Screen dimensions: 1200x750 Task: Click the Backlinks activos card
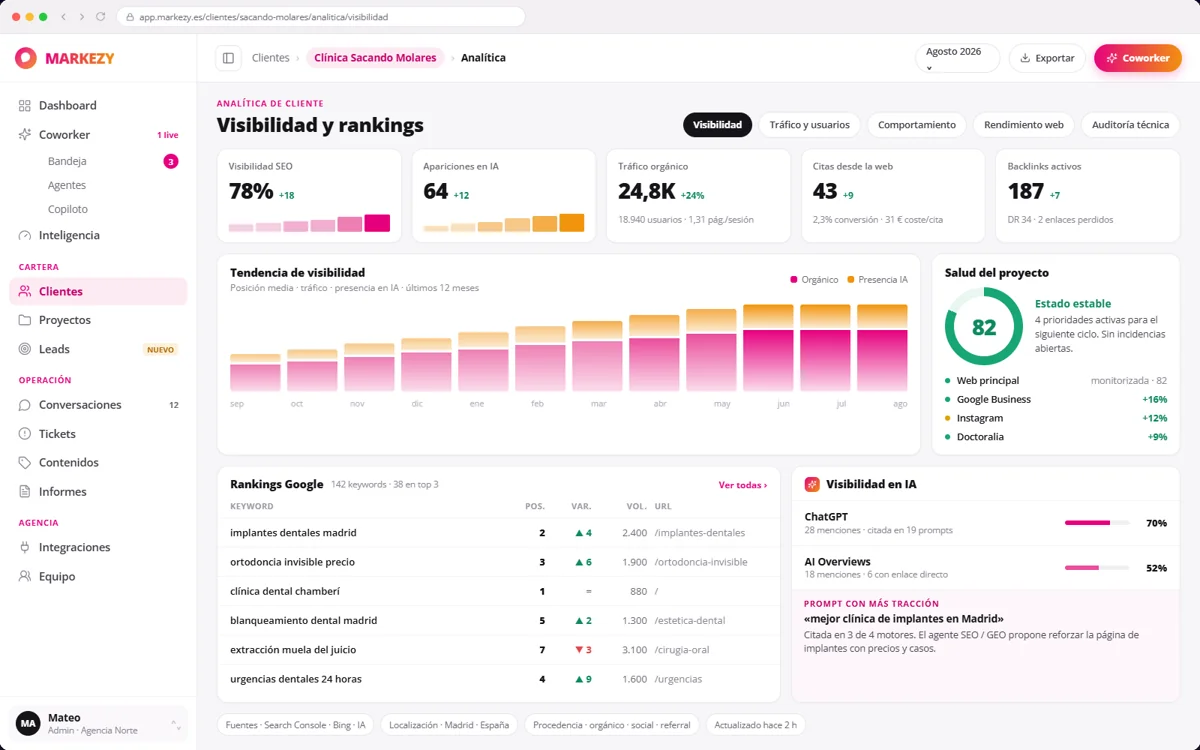coord(1088,196)
